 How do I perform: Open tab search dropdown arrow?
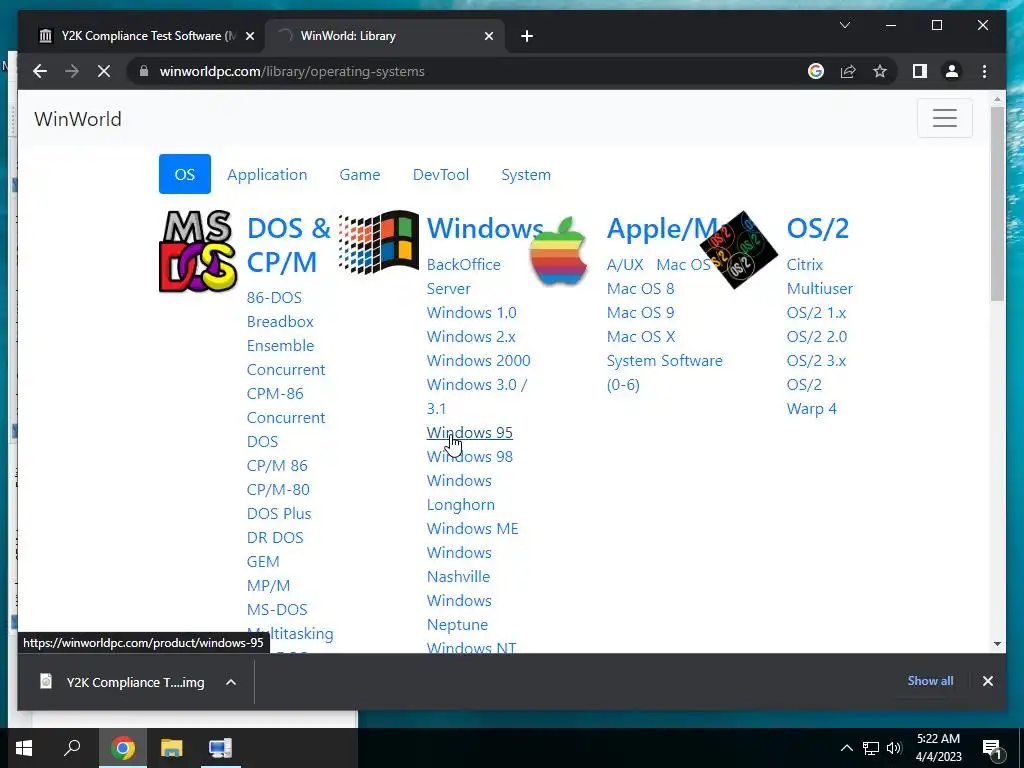point(844,25)
